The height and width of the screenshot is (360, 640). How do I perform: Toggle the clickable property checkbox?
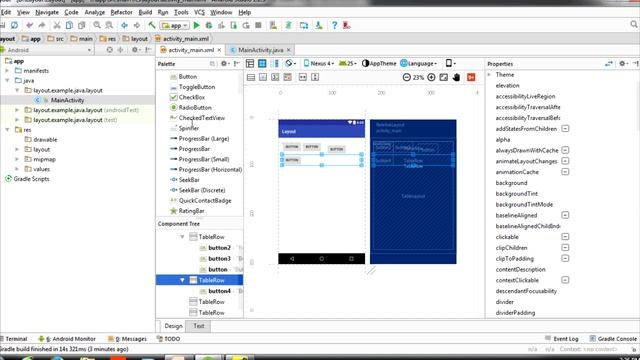click(565, 237)
